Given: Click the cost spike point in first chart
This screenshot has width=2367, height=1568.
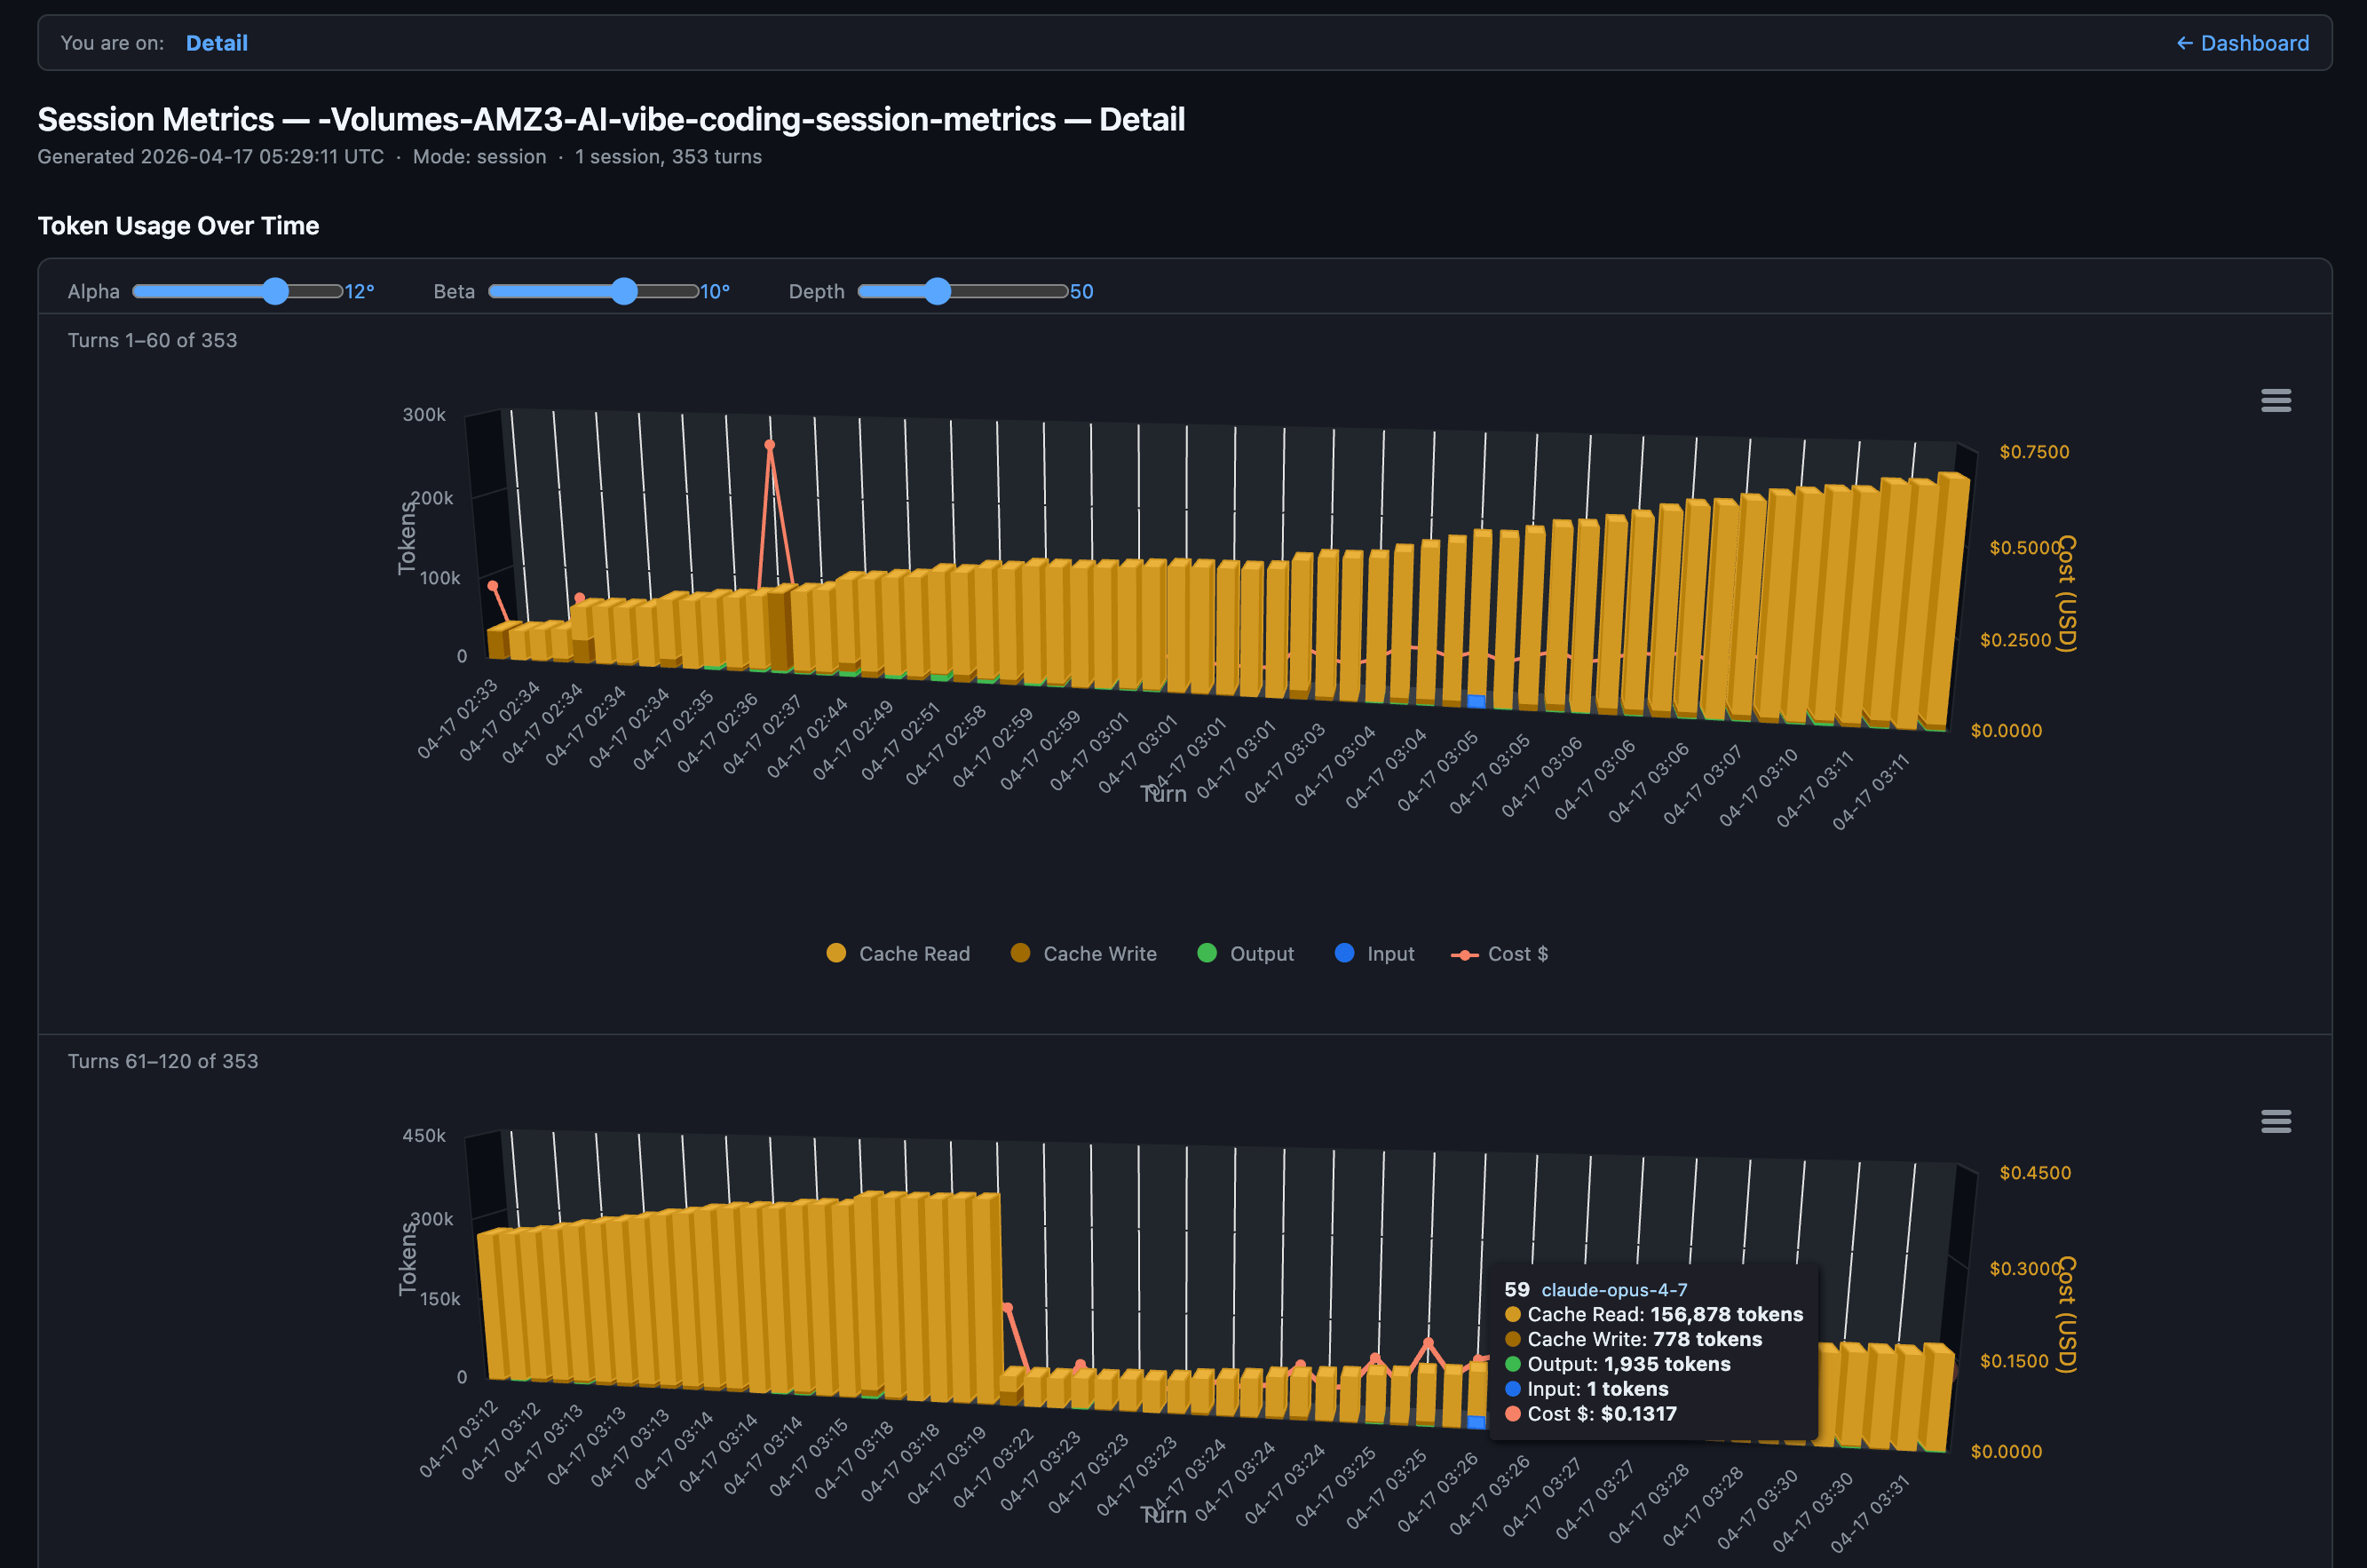Looking at the screenshot, I should coord(769,445).
